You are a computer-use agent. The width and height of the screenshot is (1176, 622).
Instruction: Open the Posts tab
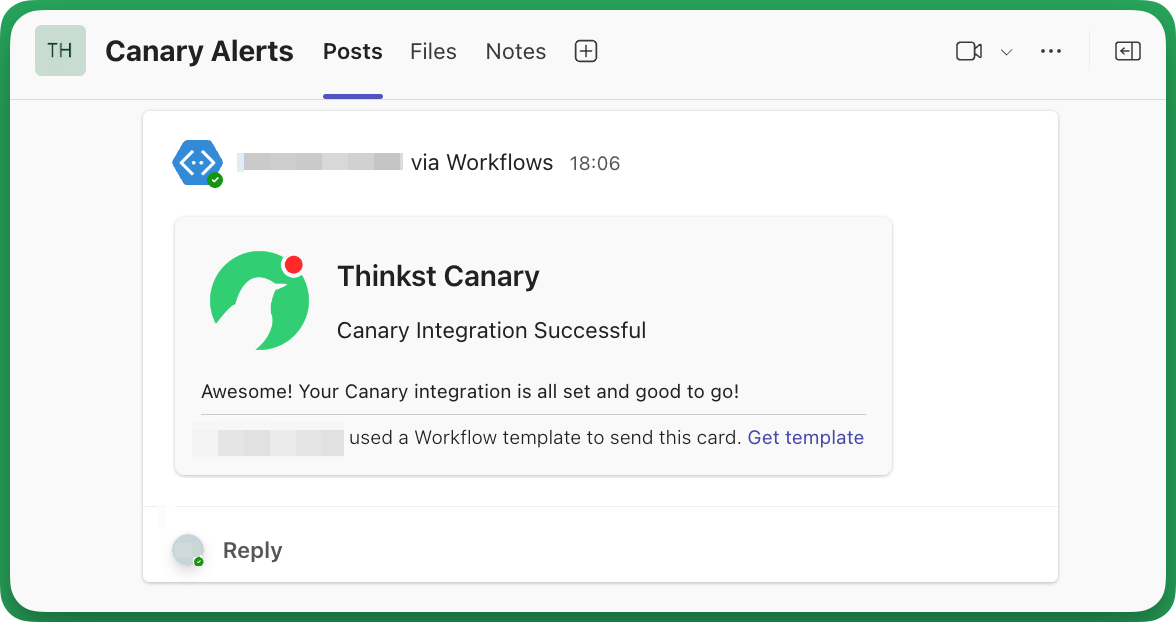pos(352,51)
